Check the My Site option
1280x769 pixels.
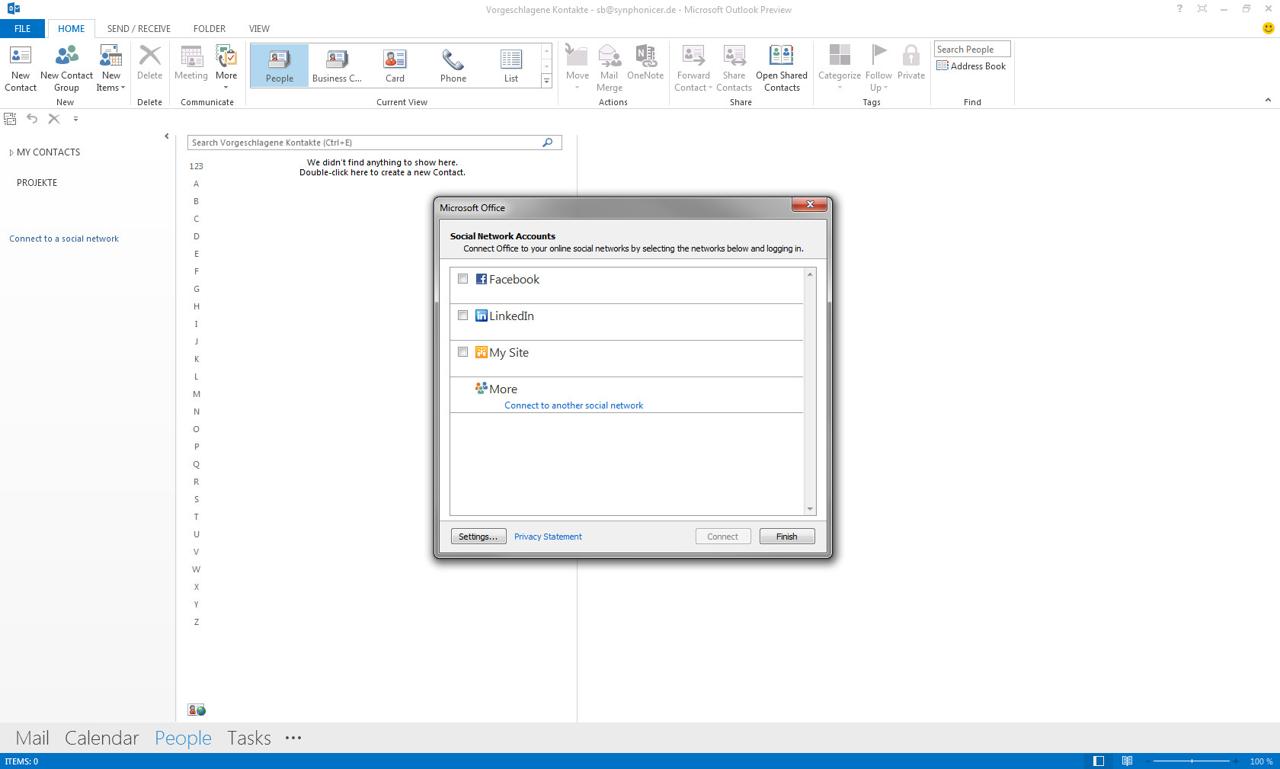(463, 352)
